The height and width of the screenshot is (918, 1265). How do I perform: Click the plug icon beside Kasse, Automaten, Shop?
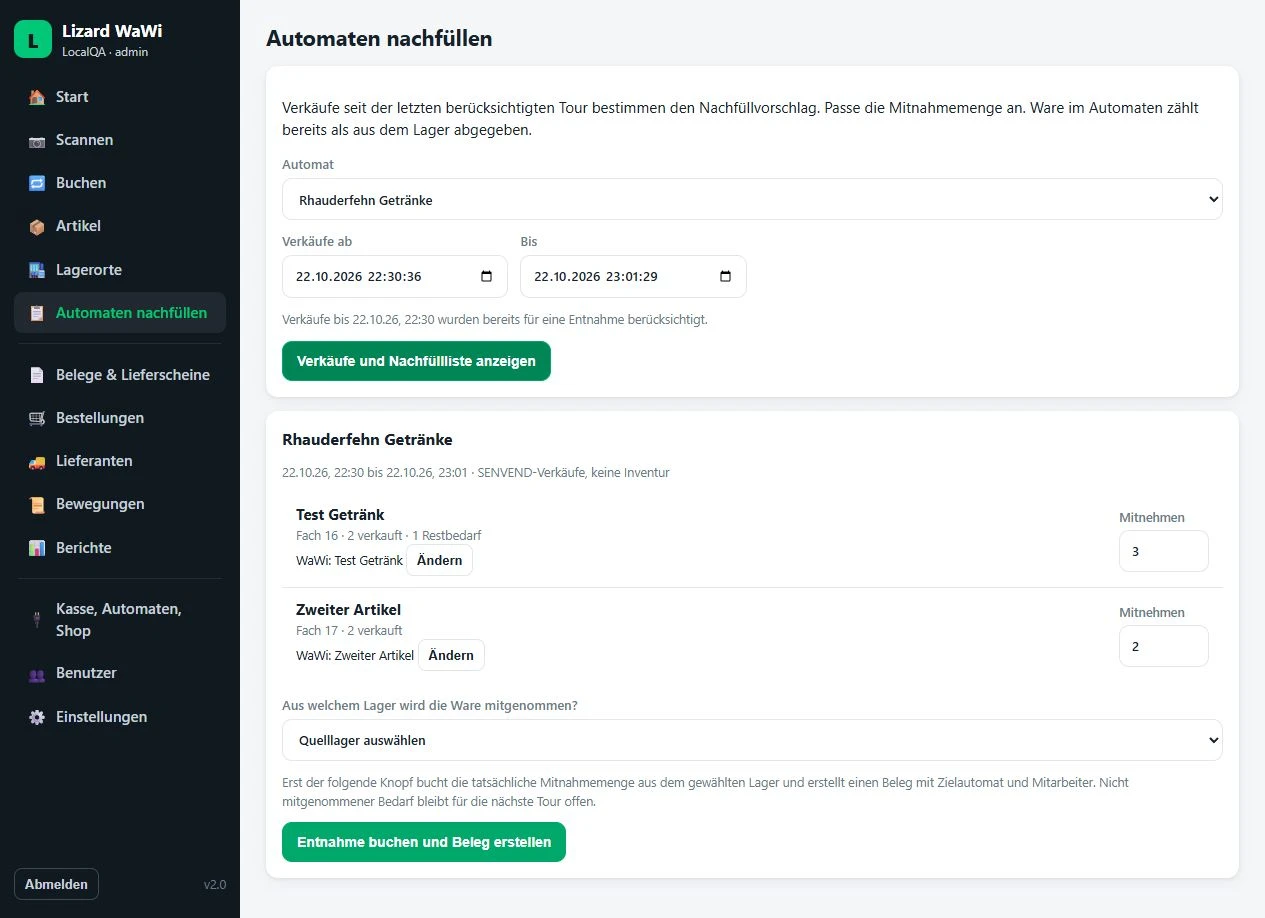tap(37, 620)
